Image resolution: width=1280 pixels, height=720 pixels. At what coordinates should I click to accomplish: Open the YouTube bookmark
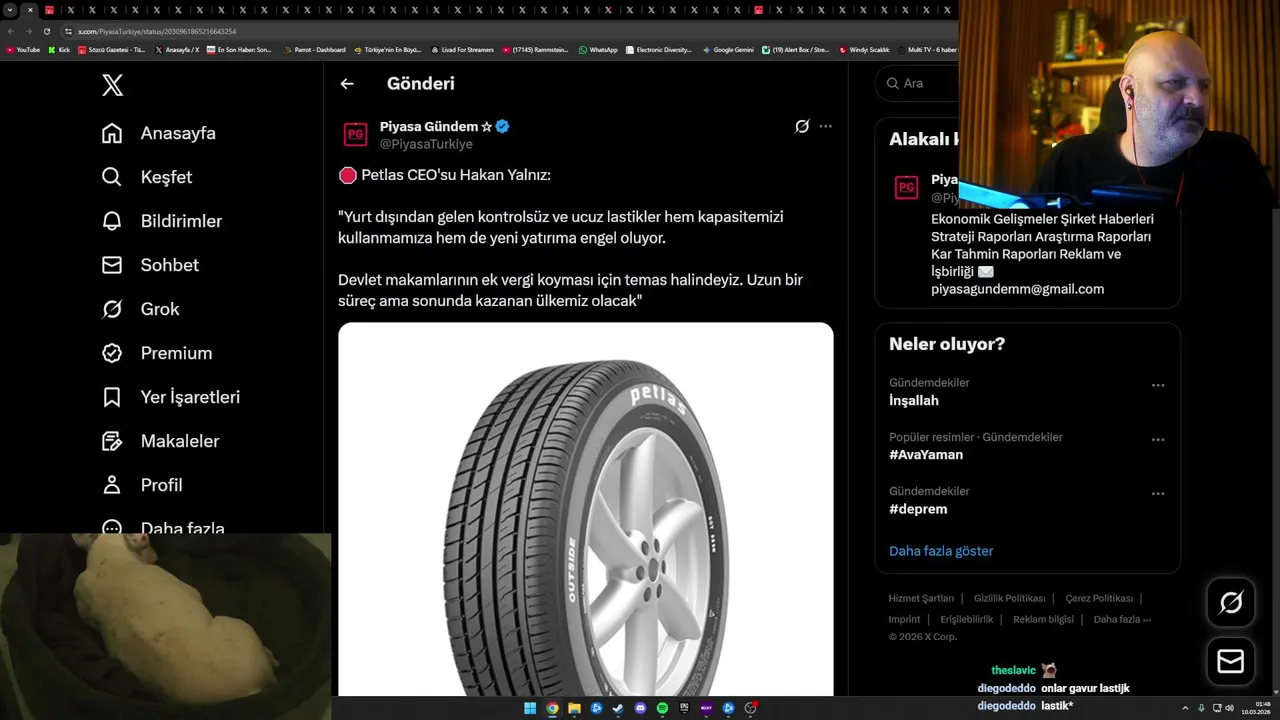pyautogui.click(x=23, y=49)
